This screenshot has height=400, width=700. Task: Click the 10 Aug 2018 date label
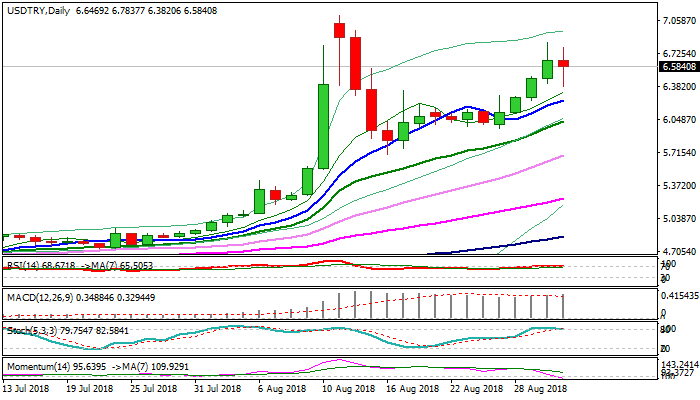pyautogui.click(x=349, y=388)
